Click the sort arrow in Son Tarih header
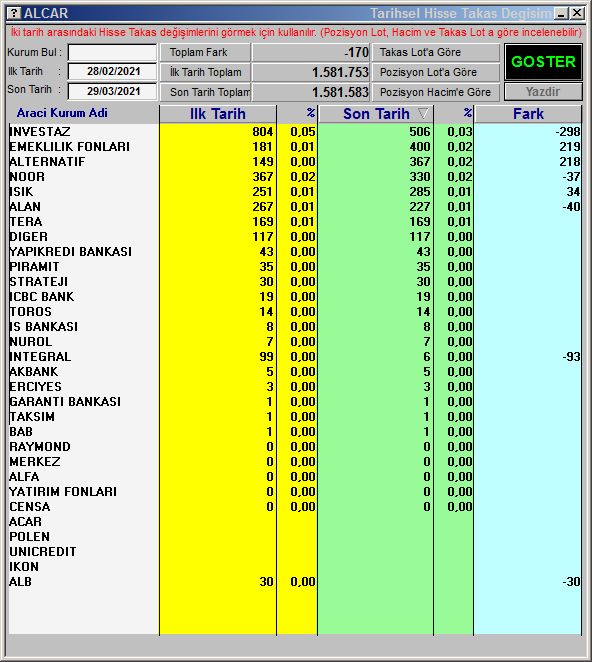592x662 pixels. click(x=423, y=113)
